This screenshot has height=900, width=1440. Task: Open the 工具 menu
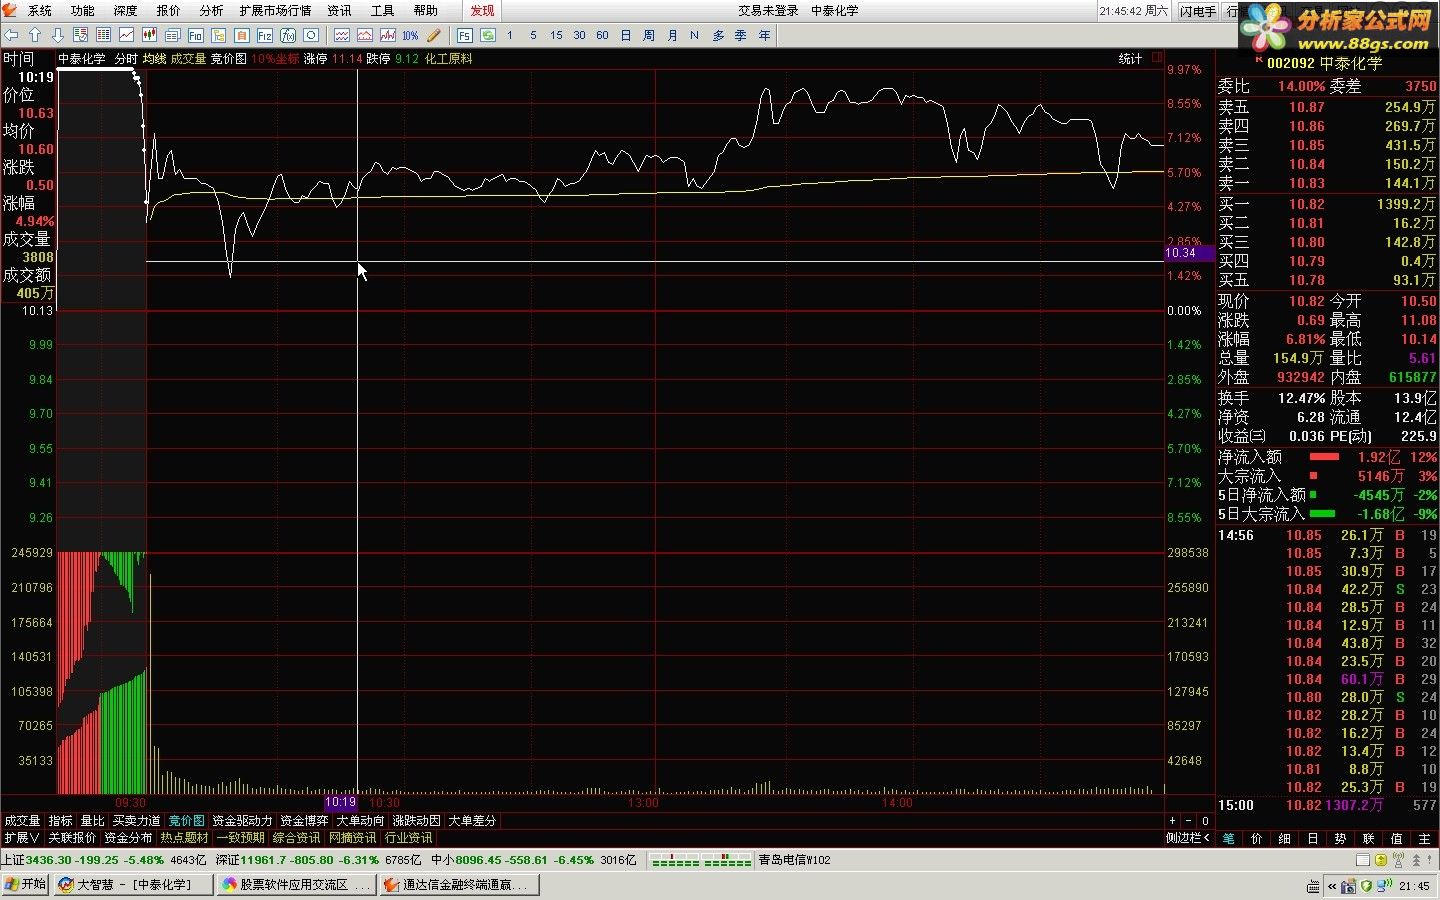[382, 11]
